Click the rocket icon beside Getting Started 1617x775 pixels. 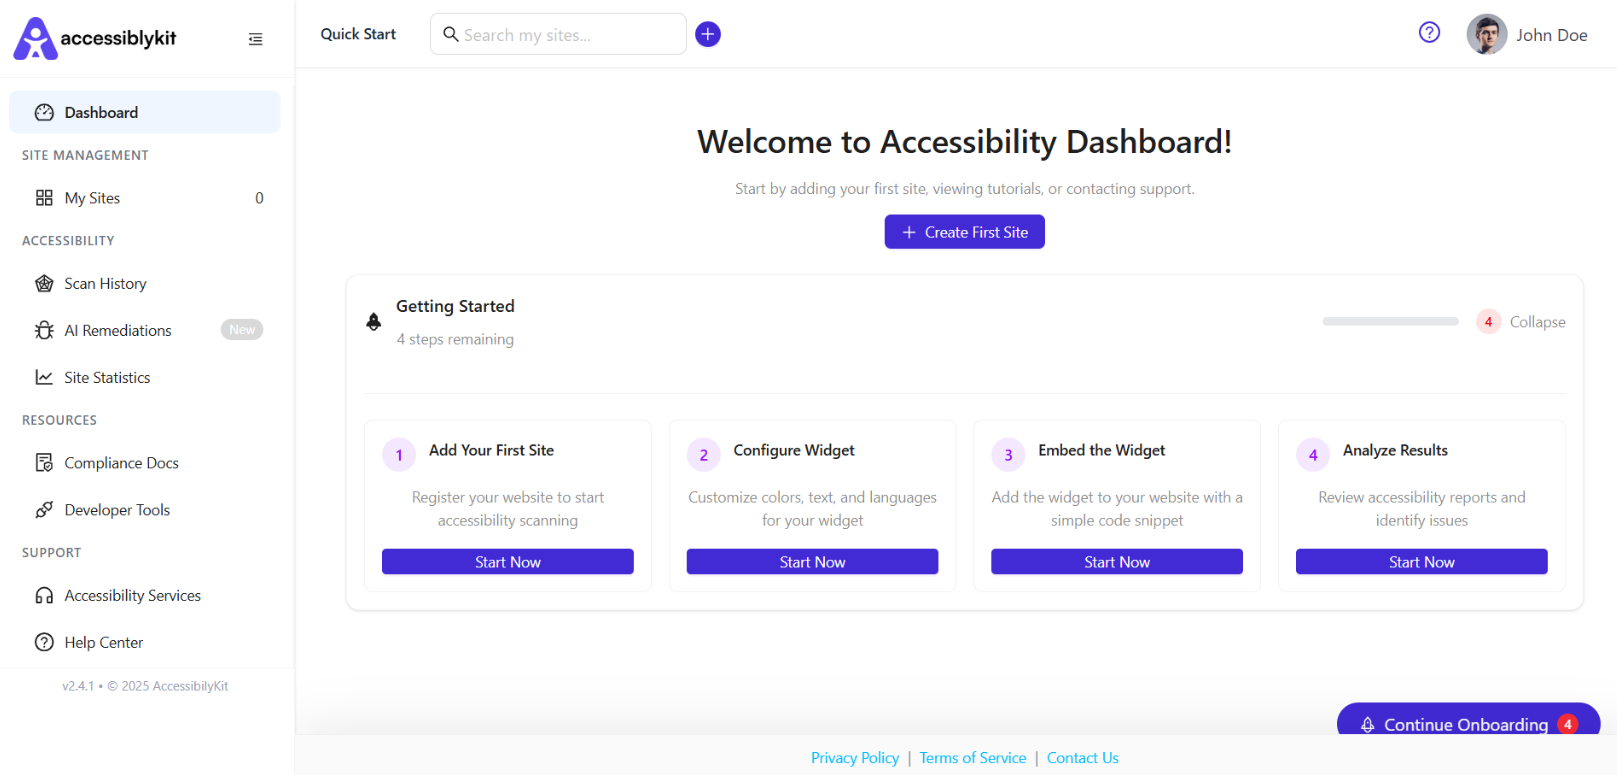pyautogui.click(x=374, y=322)
